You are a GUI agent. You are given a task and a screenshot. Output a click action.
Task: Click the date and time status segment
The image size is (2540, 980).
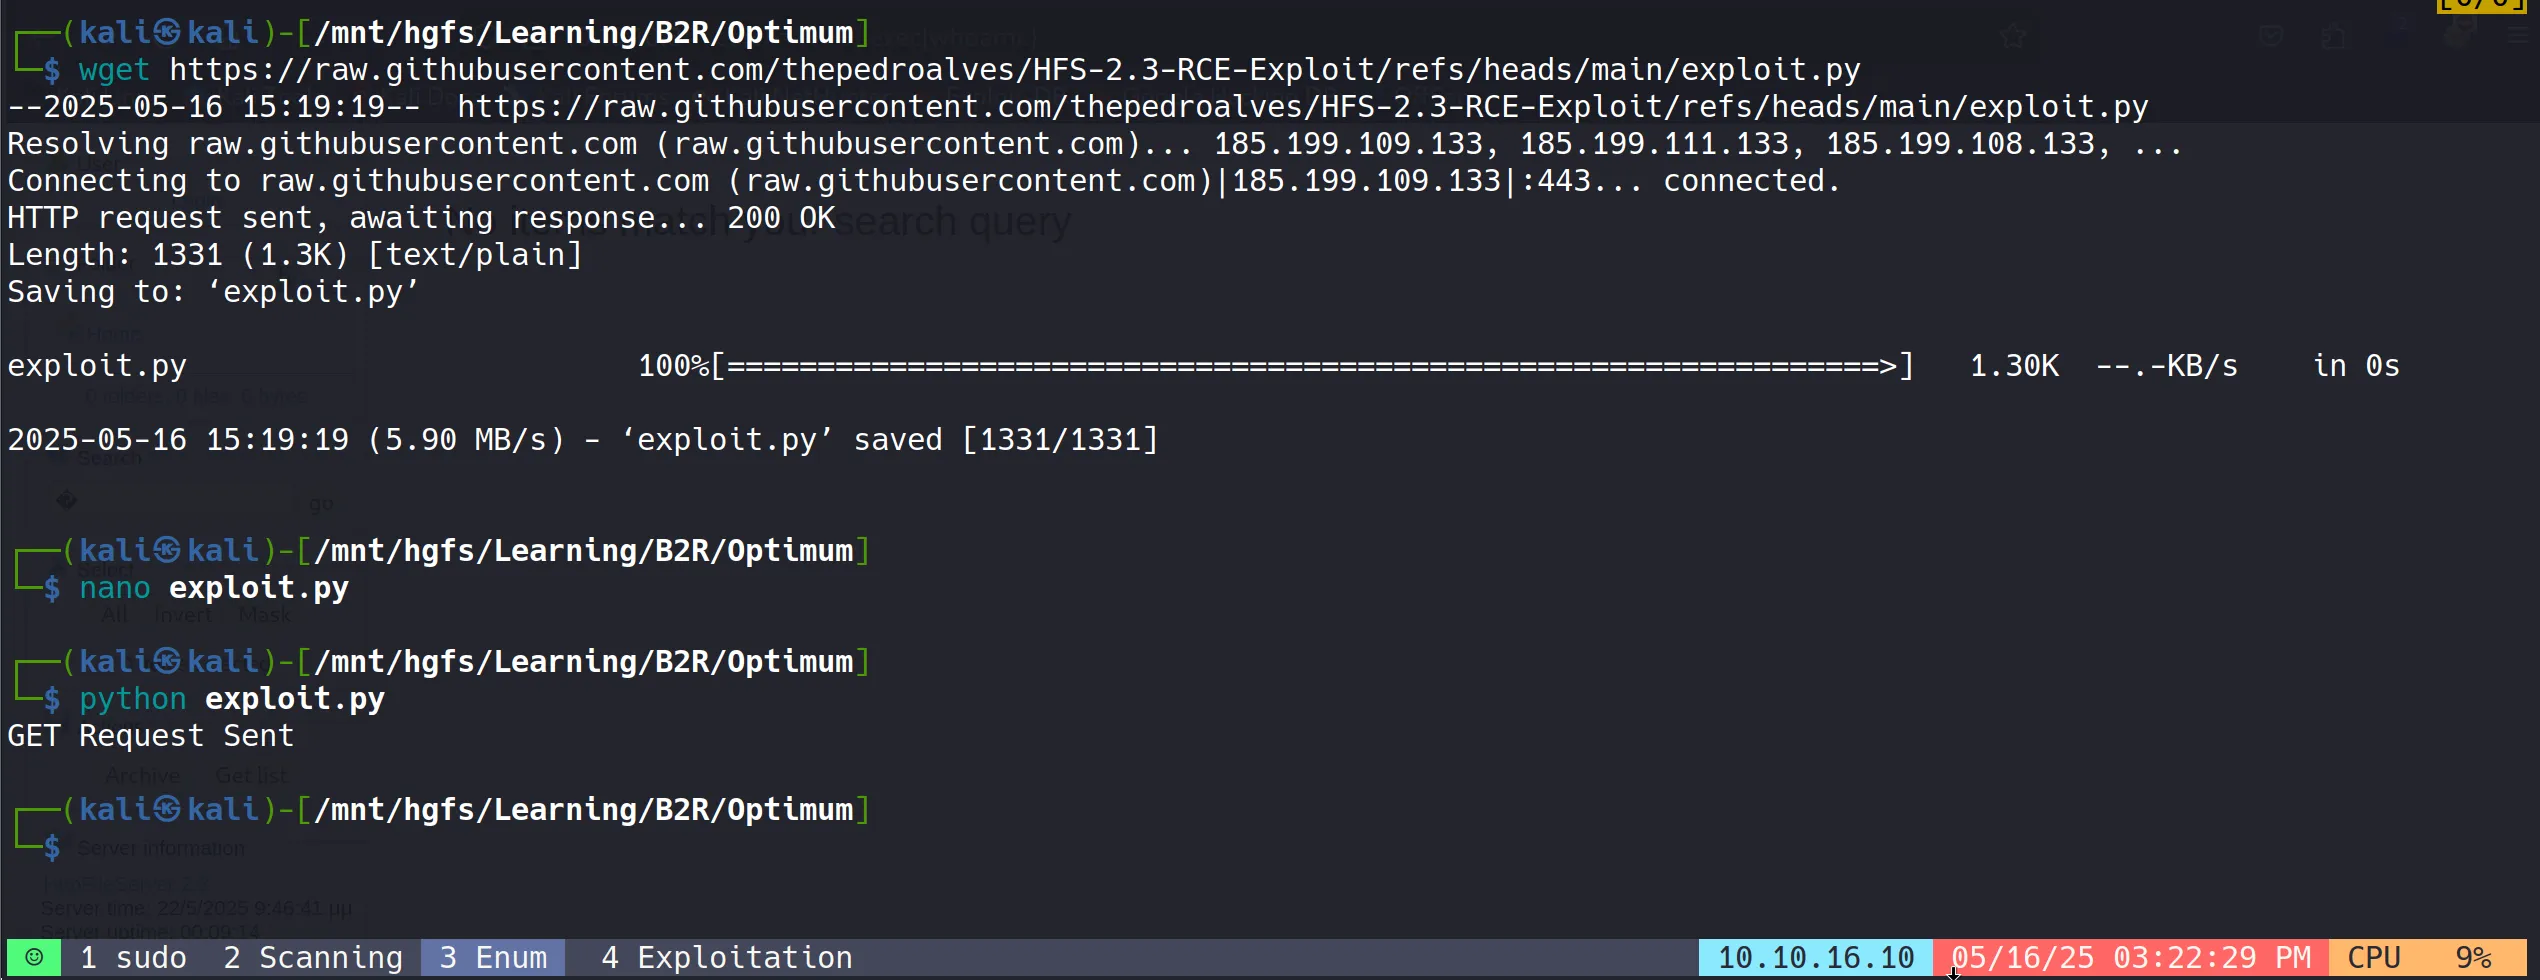2130,957
